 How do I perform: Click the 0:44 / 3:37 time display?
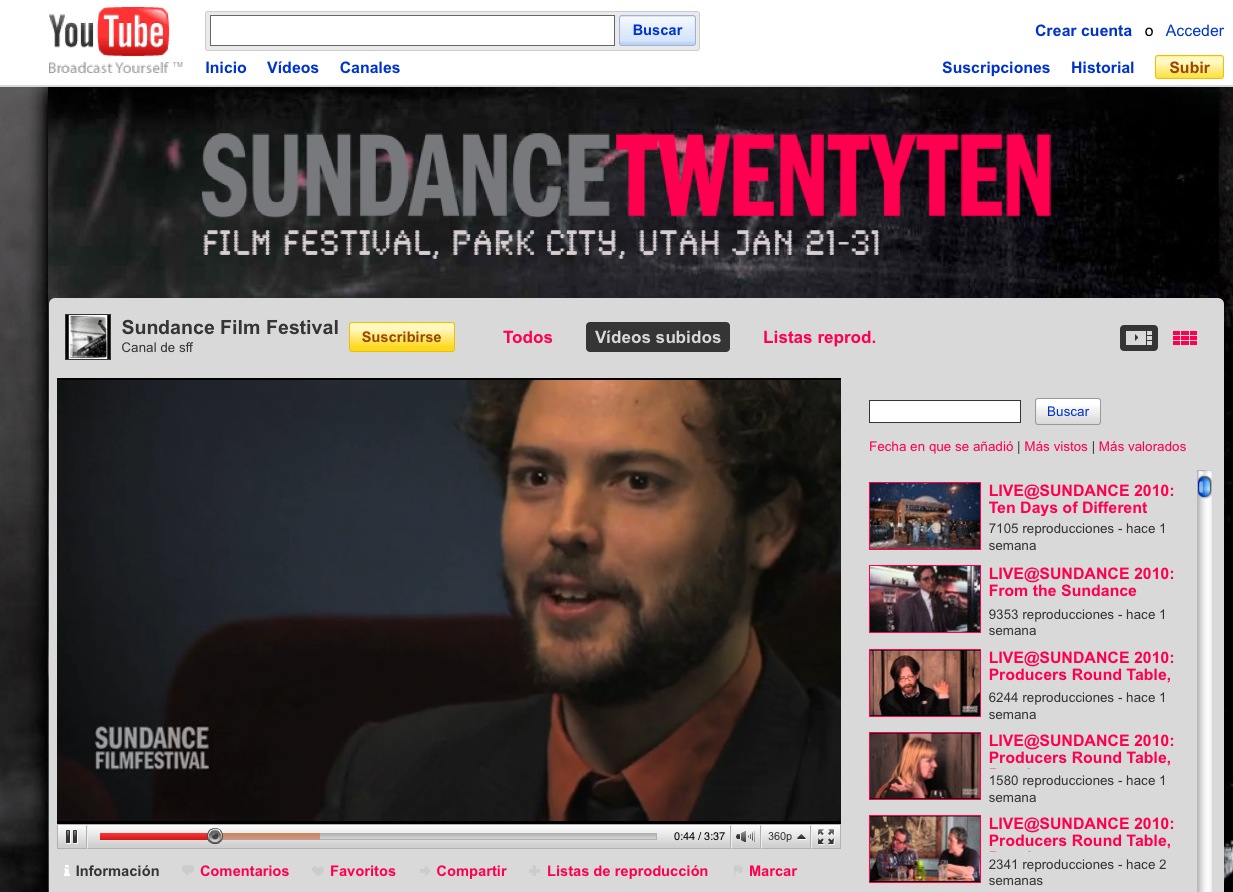point(699,836)
